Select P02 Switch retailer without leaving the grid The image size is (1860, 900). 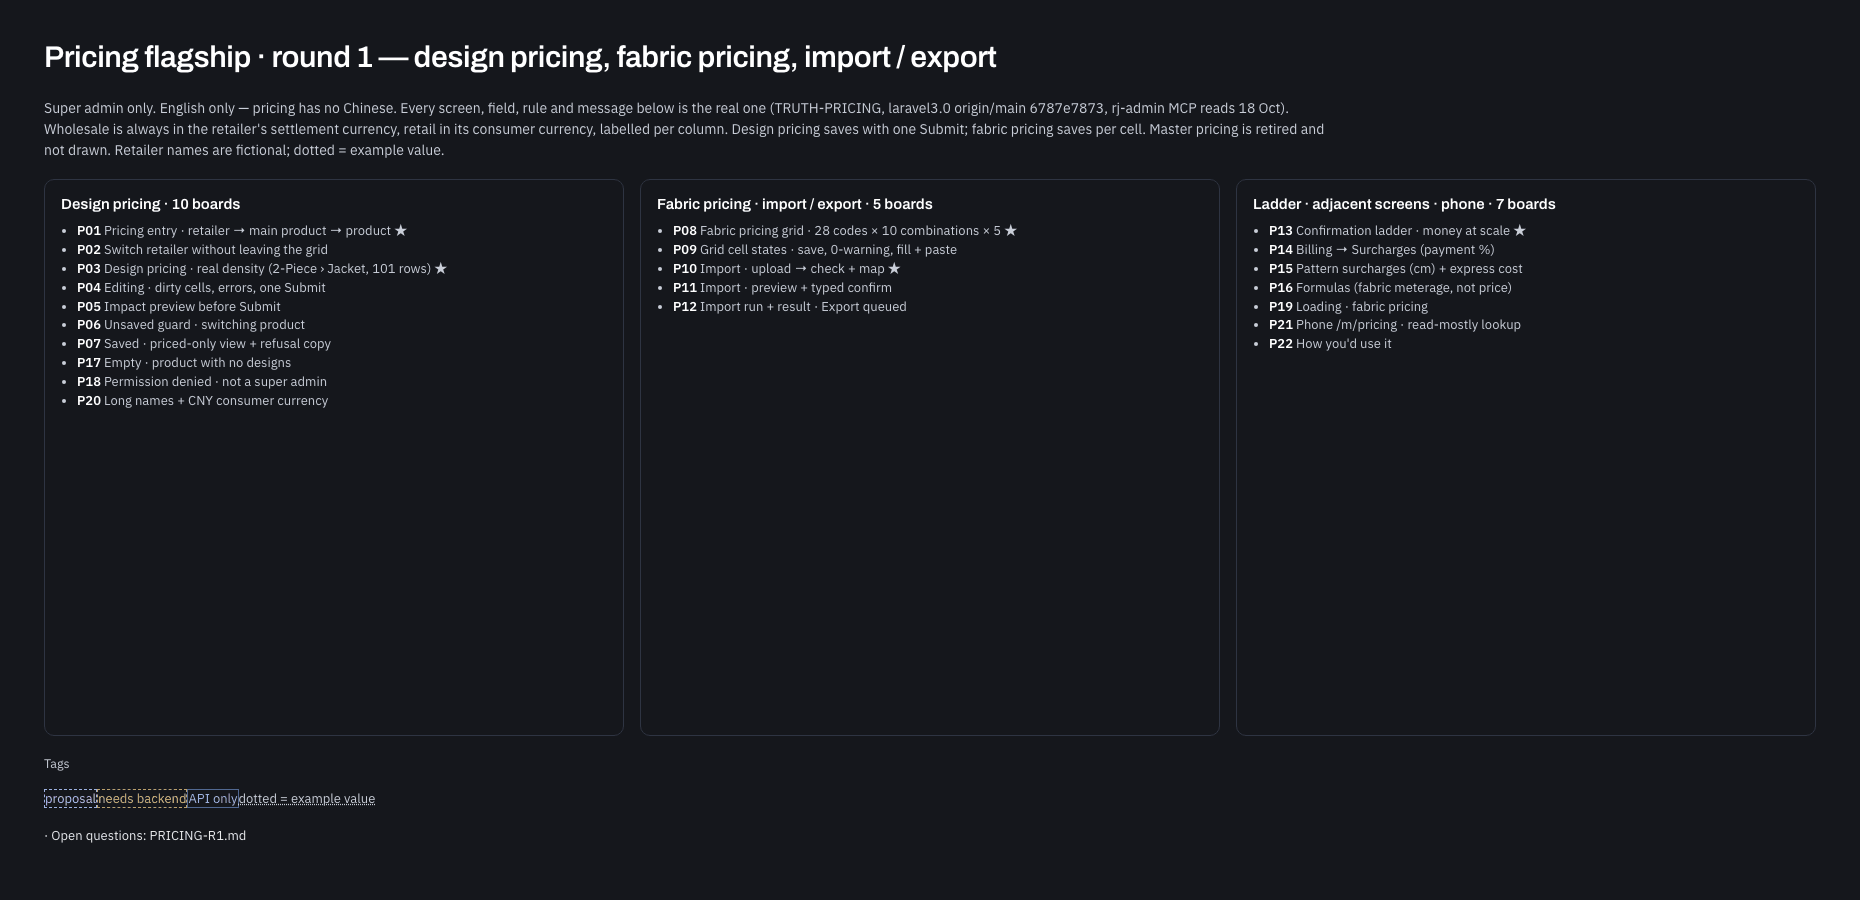tap(202, 250)
